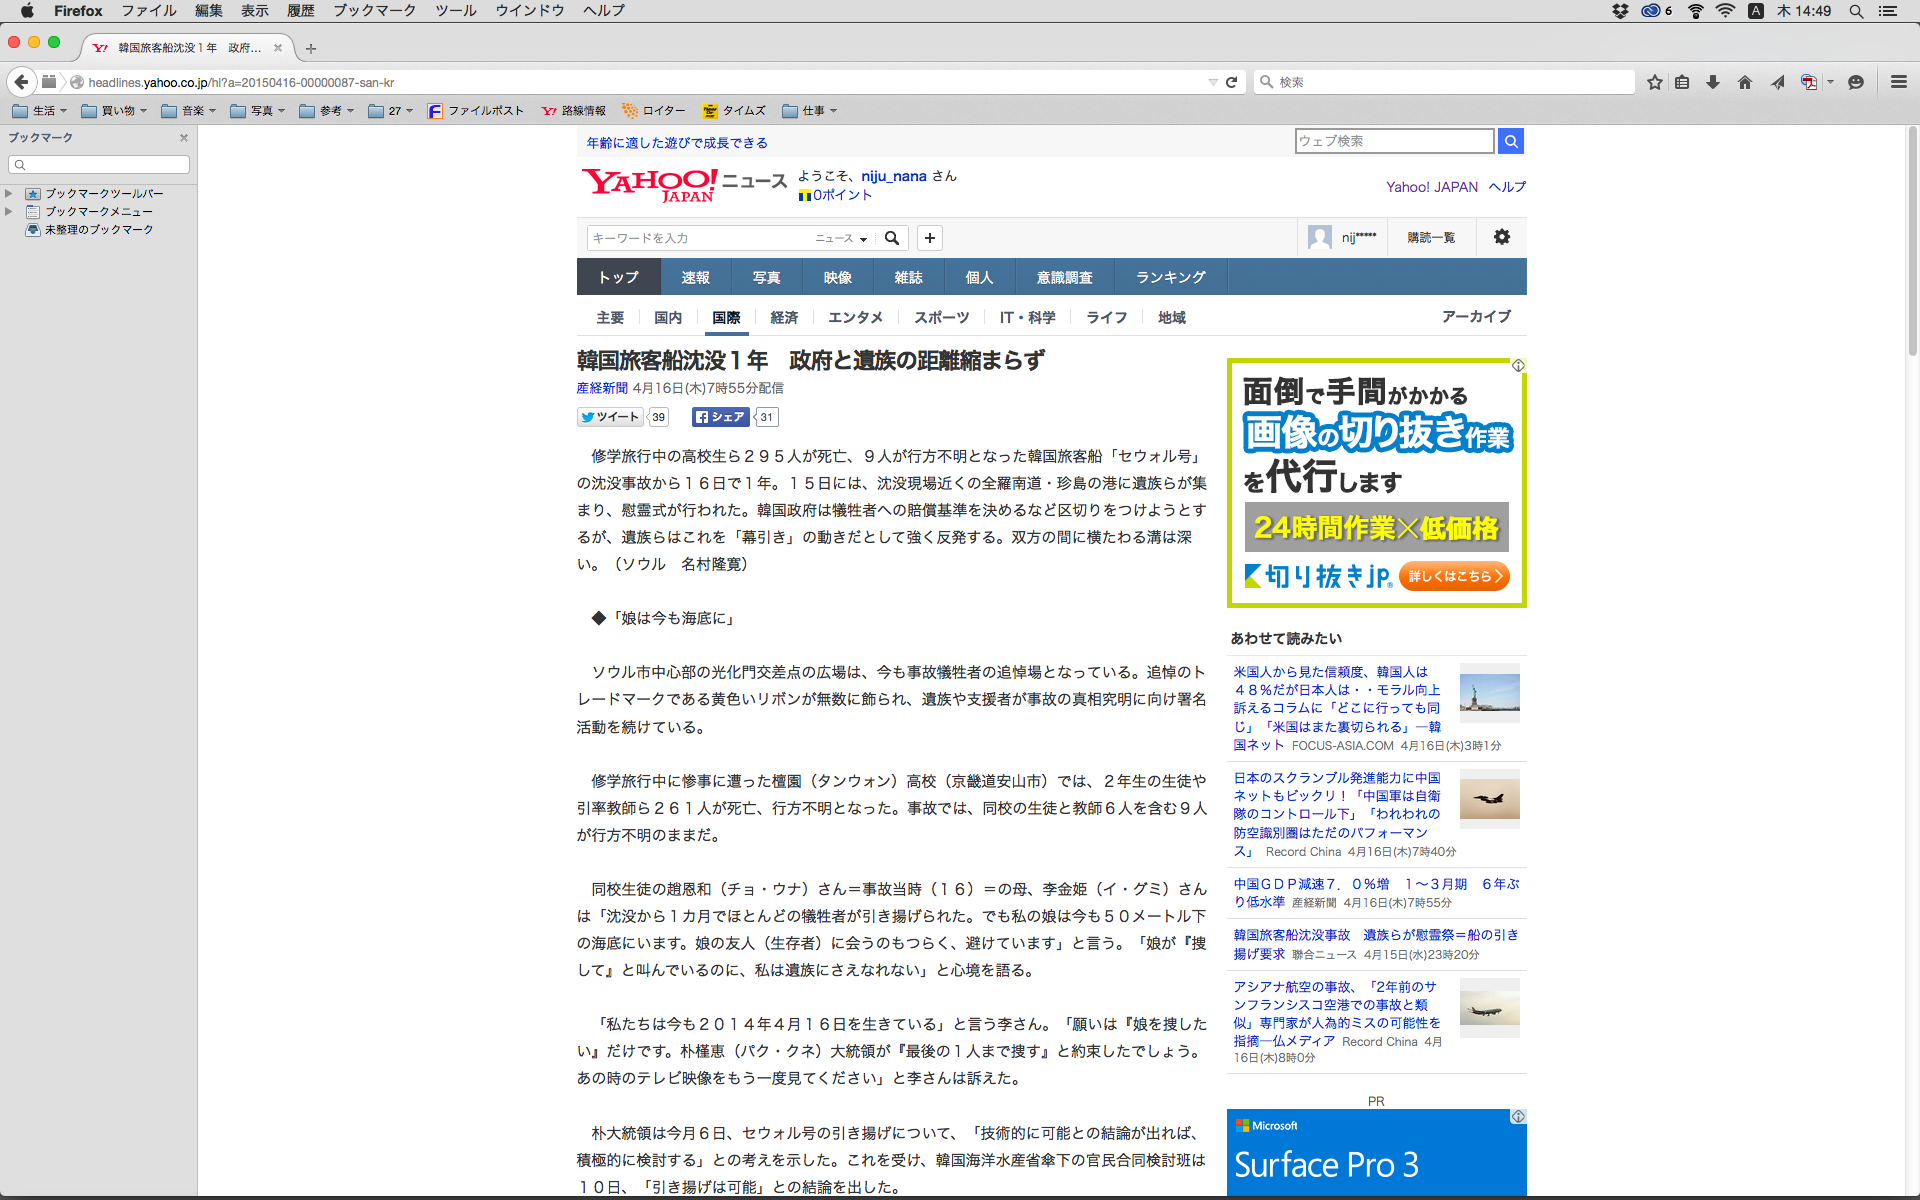The image size is (1920, 1200).
Task: Select the 経済 news category
Action: click(x=784, y=317)
